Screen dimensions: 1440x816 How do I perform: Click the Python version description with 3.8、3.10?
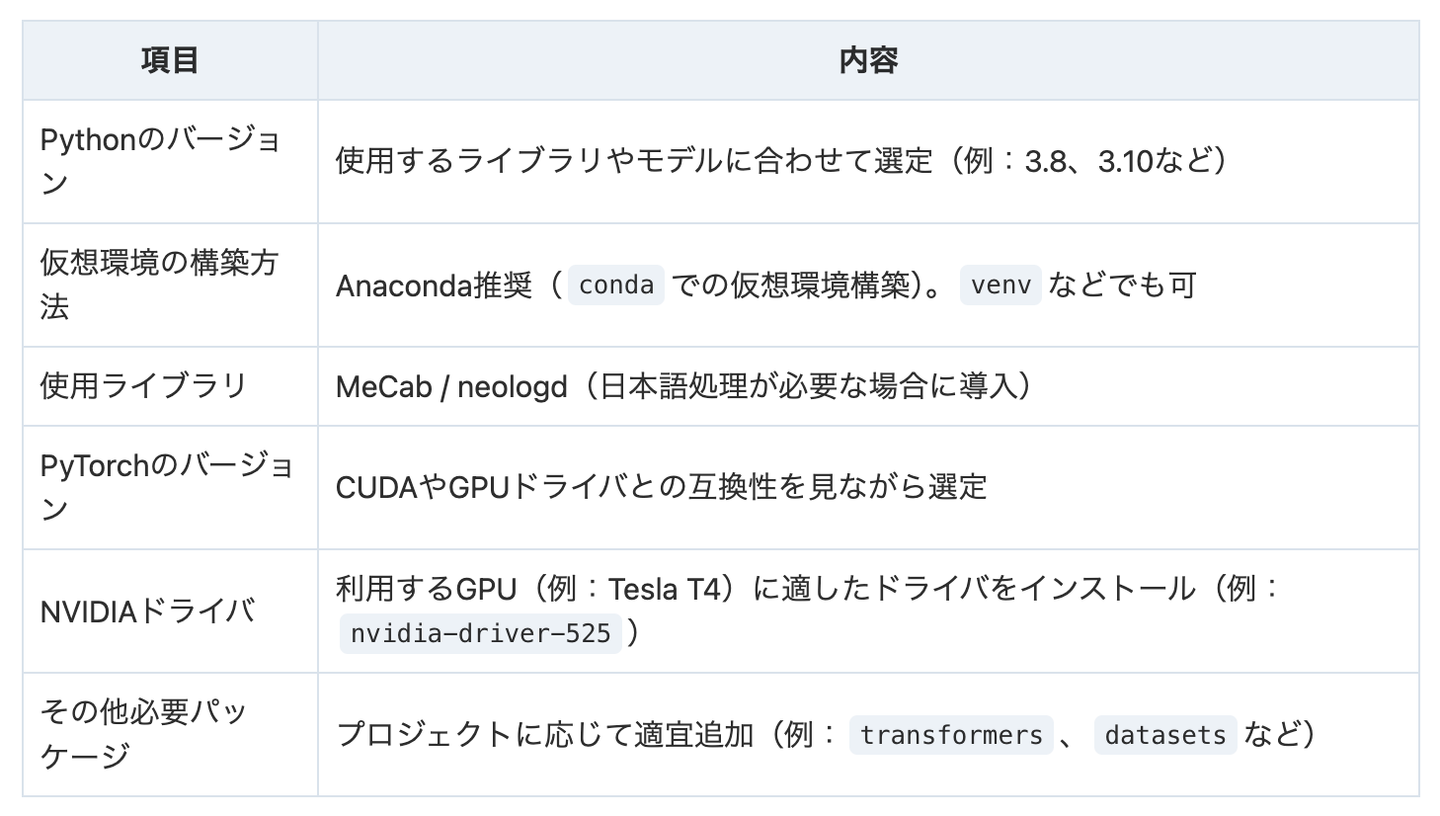click(781, 162)
